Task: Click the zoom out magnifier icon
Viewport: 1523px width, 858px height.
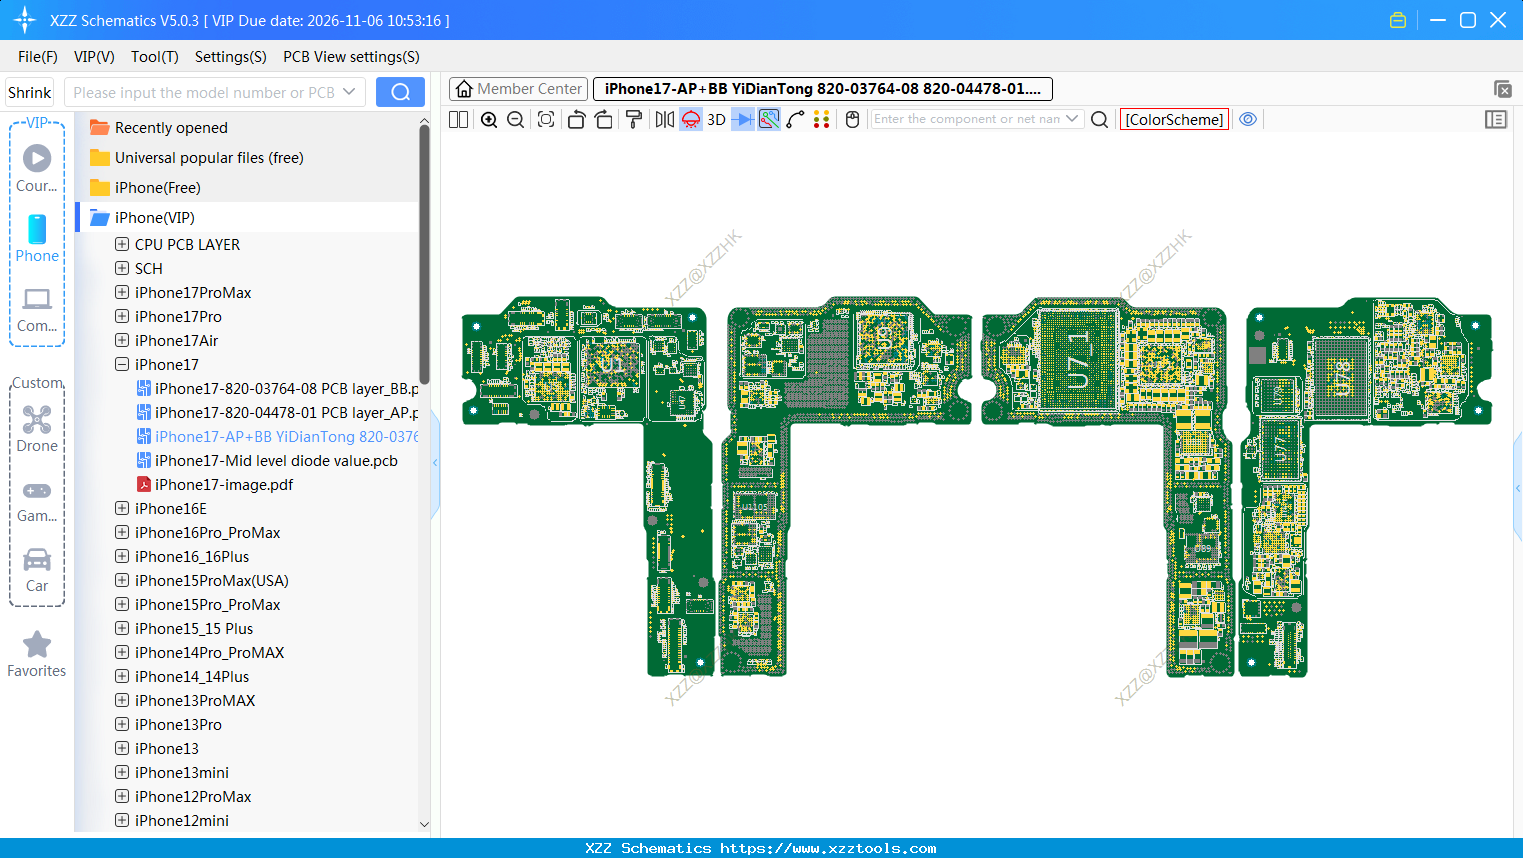Action: tap(516, 120)
